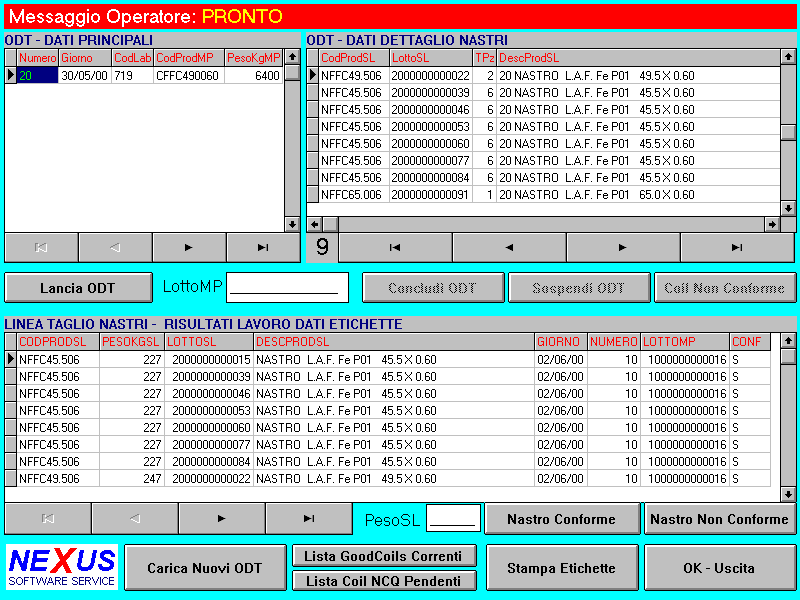Go to next record in Risultati Lavoro navigator

pos(221,518)
